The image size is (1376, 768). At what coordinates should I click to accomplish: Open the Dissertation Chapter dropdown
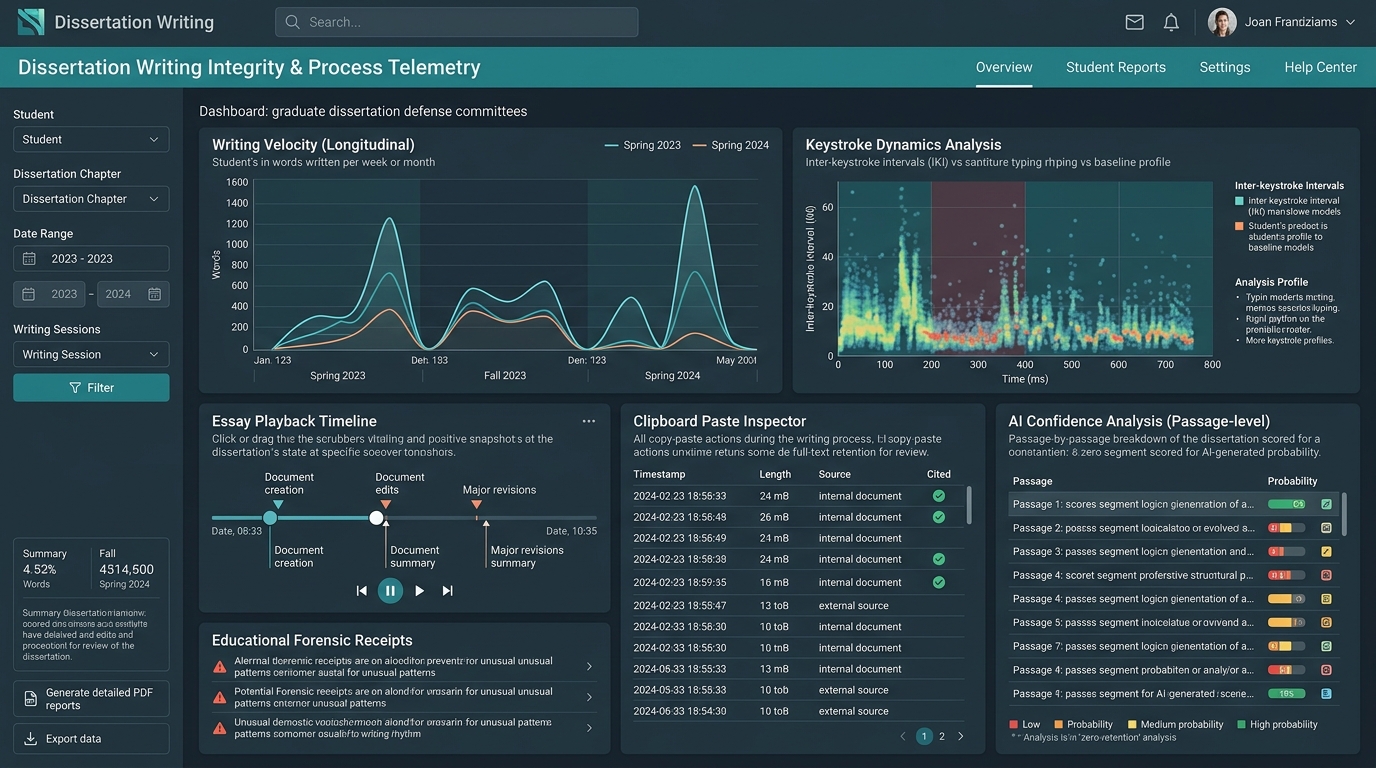91,199
